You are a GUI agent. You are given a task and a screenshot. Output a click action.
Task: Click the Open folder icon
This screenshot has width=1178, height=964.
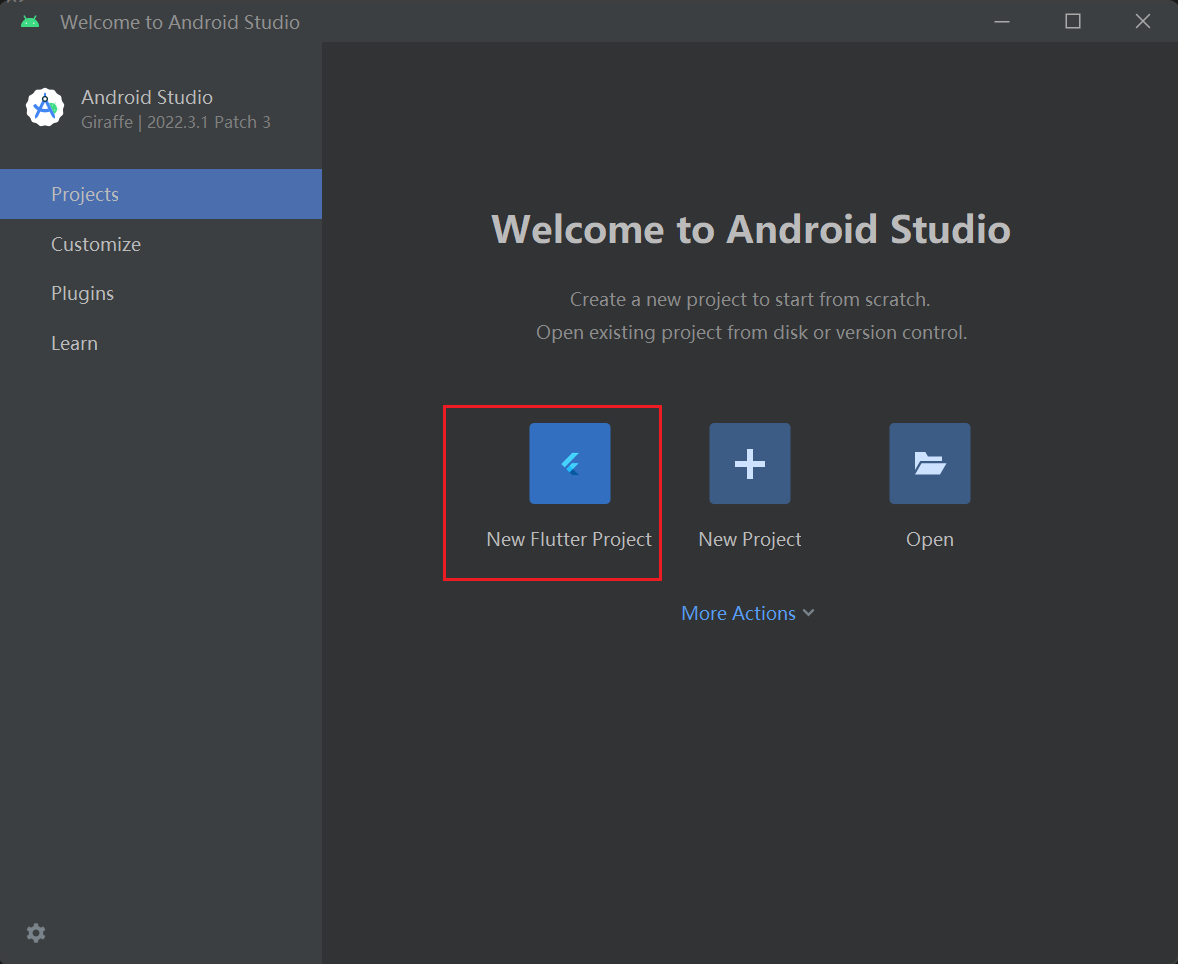point(929,464)
